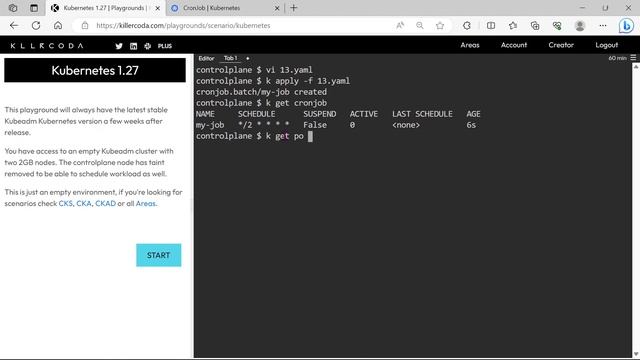
Task: Open the CKAD scenarios link
Action: 105,203
